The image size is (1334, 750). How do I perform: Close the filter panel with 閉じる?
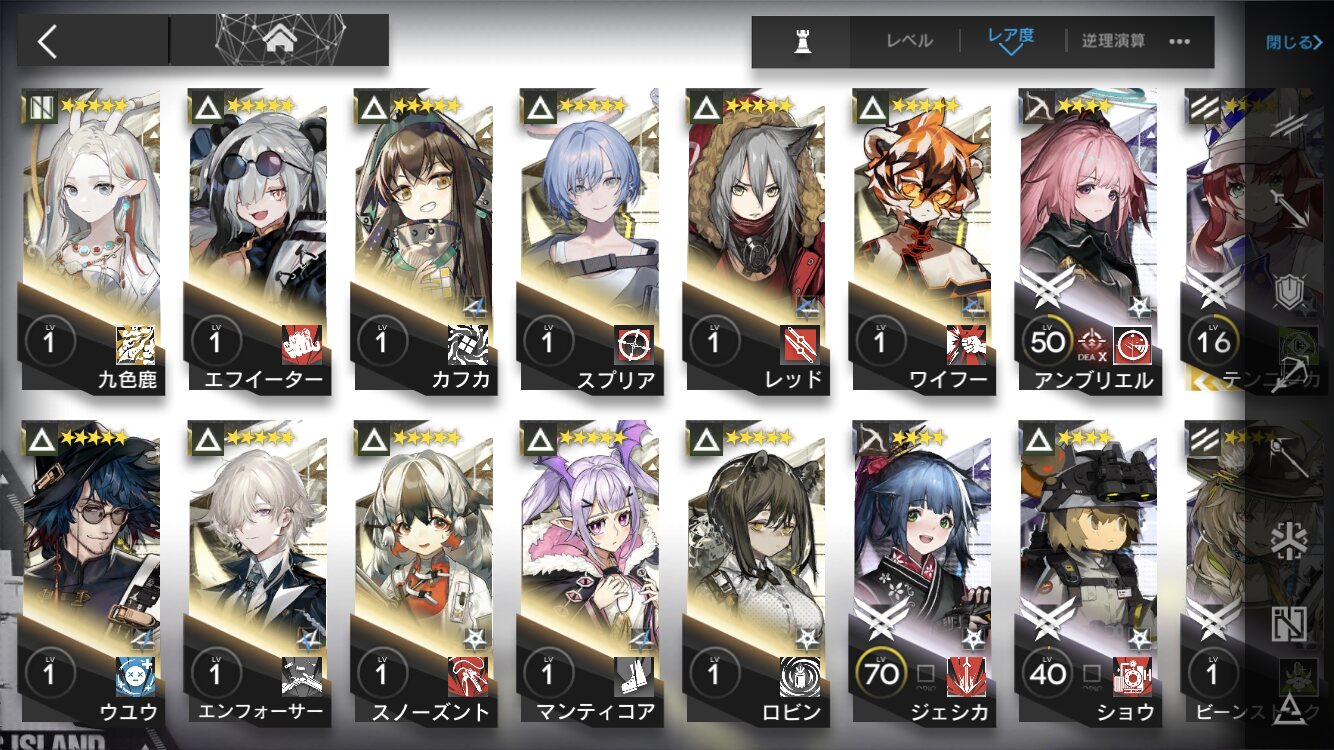coord(1293,42)
